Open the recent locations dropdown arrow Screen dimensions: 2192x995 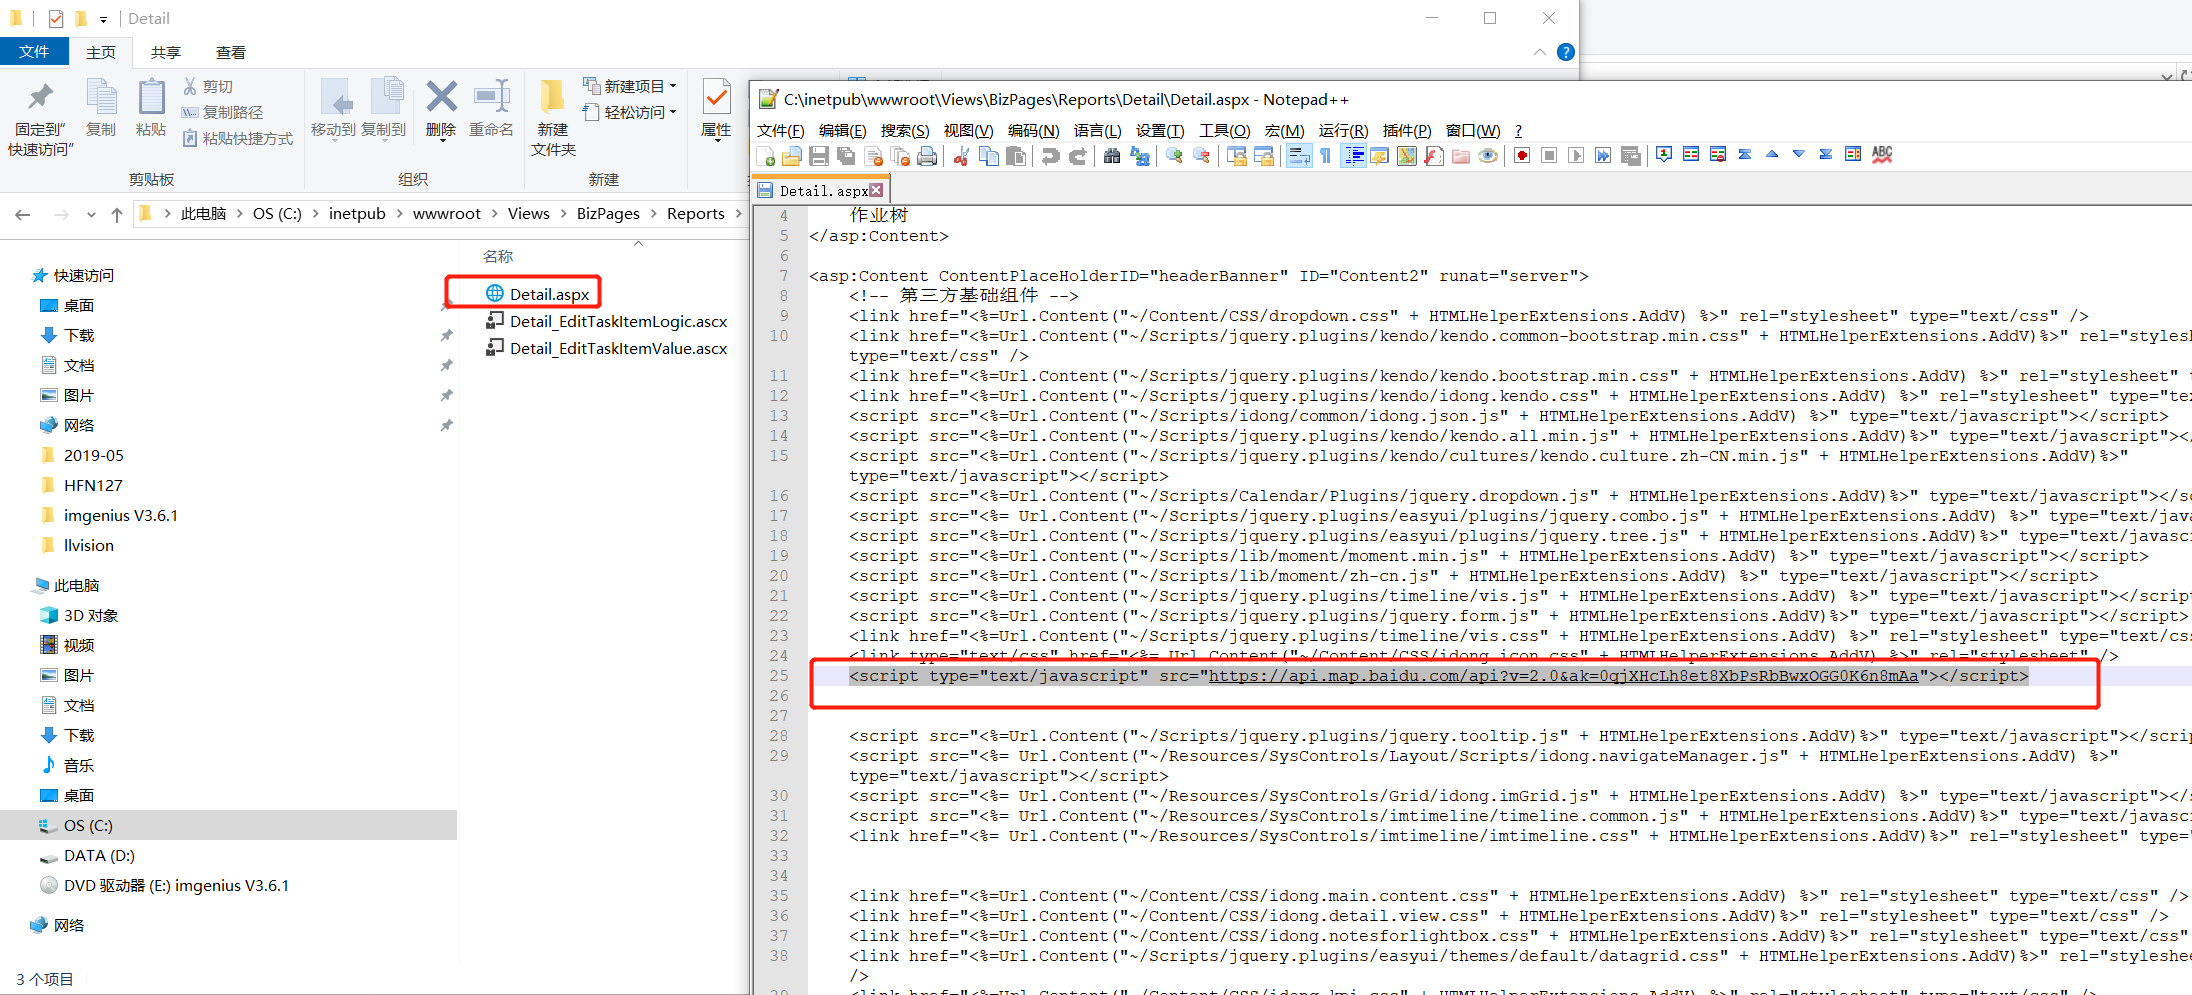(x=91, y=215)
